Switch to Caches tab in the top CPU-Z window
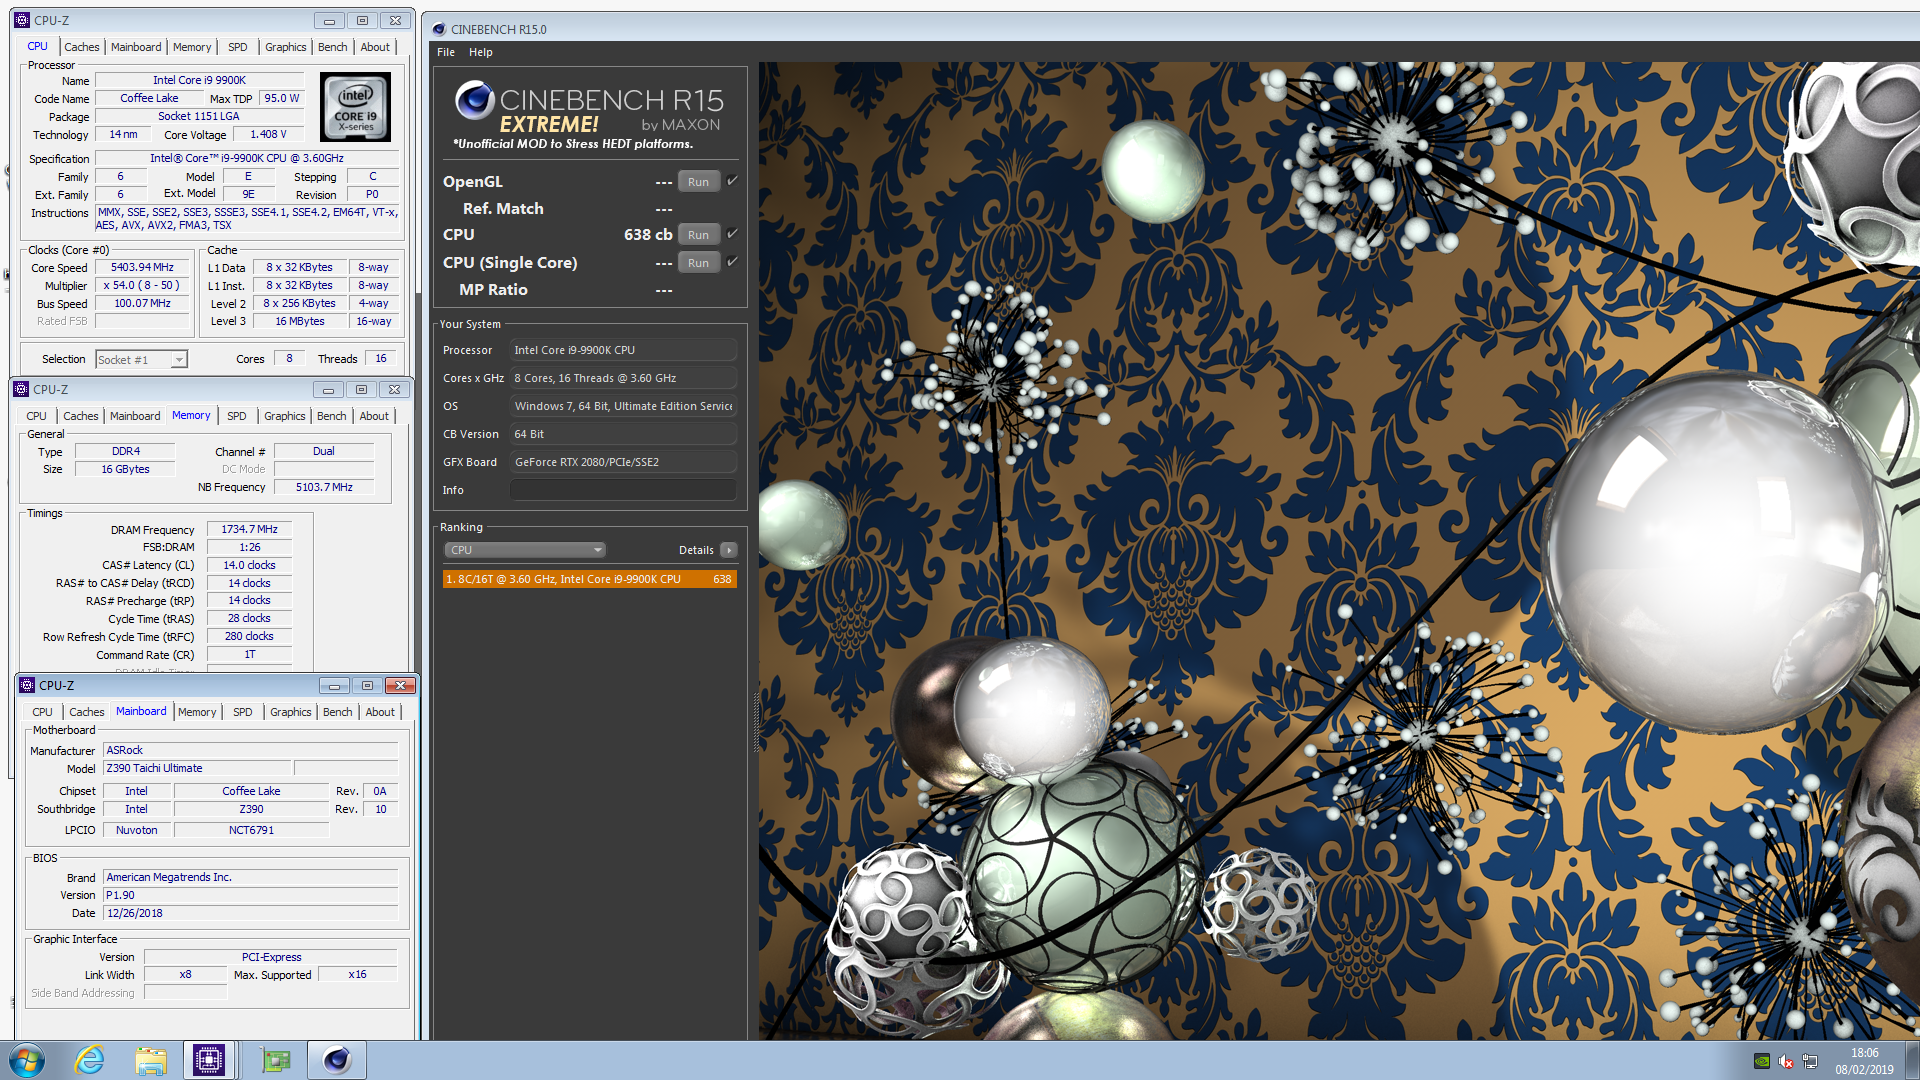Image resolution: width=1920 pixels, height=1080 pixels. point(82,47)
